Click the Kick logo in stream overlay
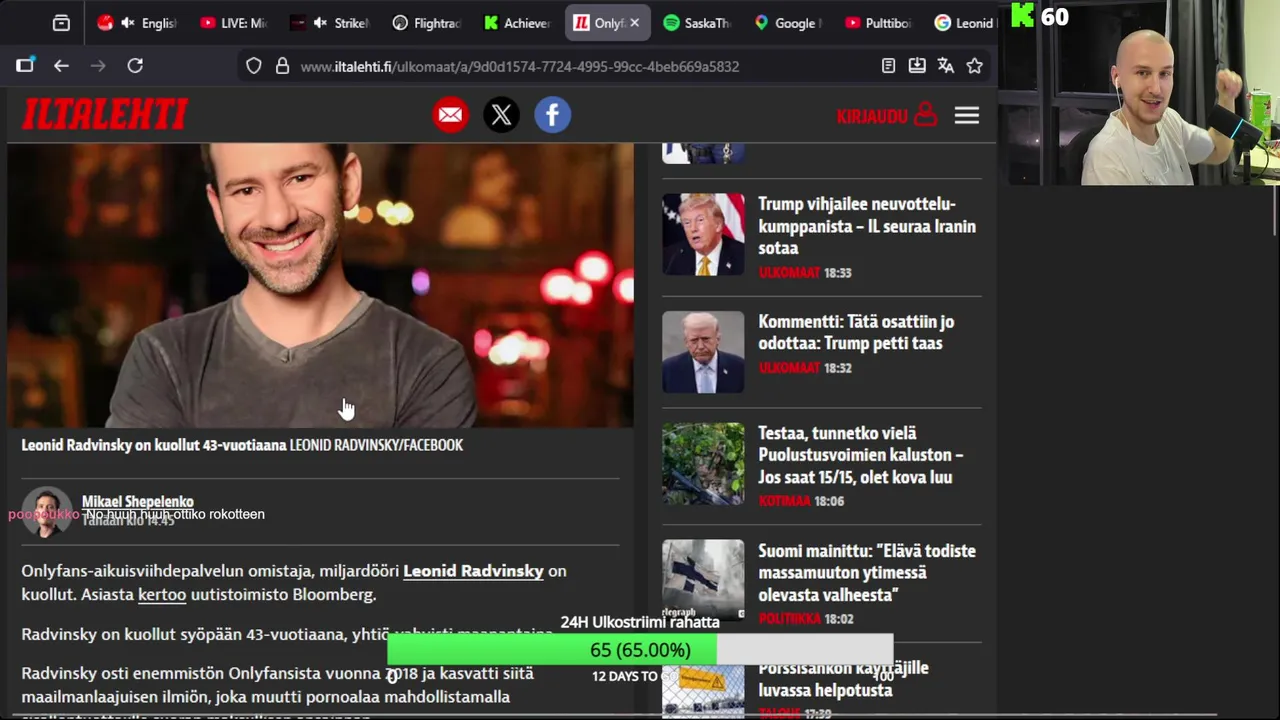The height and width of the screenshot is (720, 1280). click(x=1022, y=15)
